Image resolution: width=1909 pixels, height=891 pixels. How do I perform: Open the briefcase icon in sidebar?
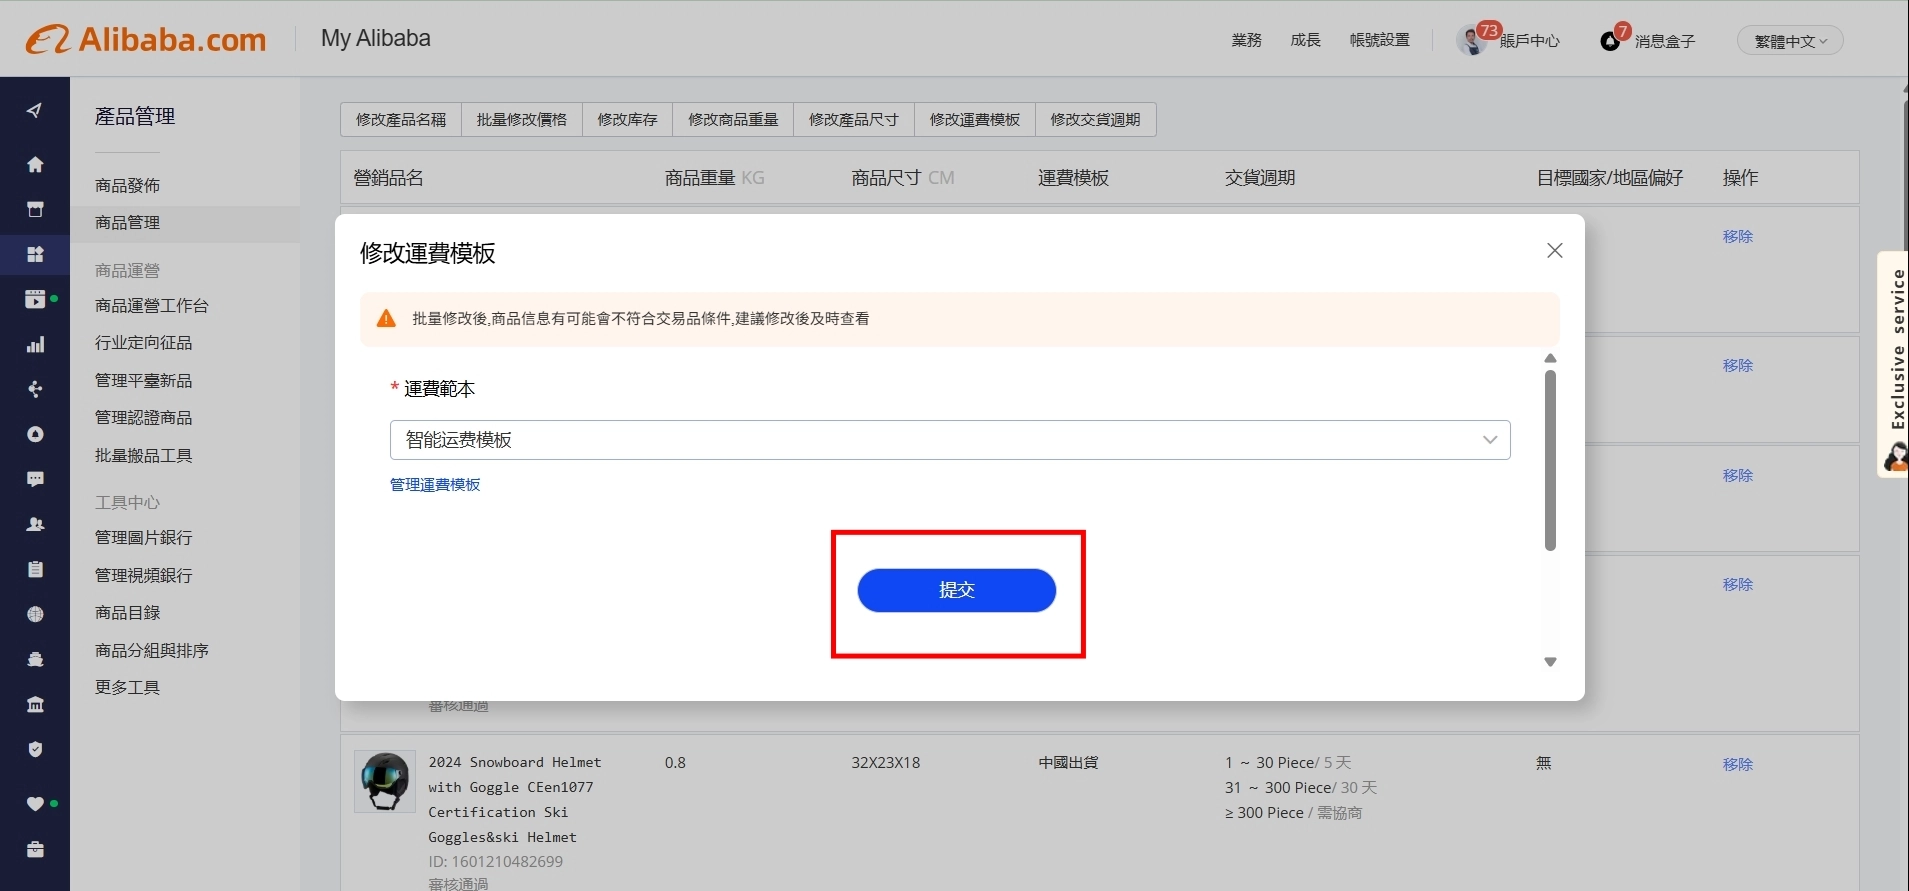tap(35, 849)
